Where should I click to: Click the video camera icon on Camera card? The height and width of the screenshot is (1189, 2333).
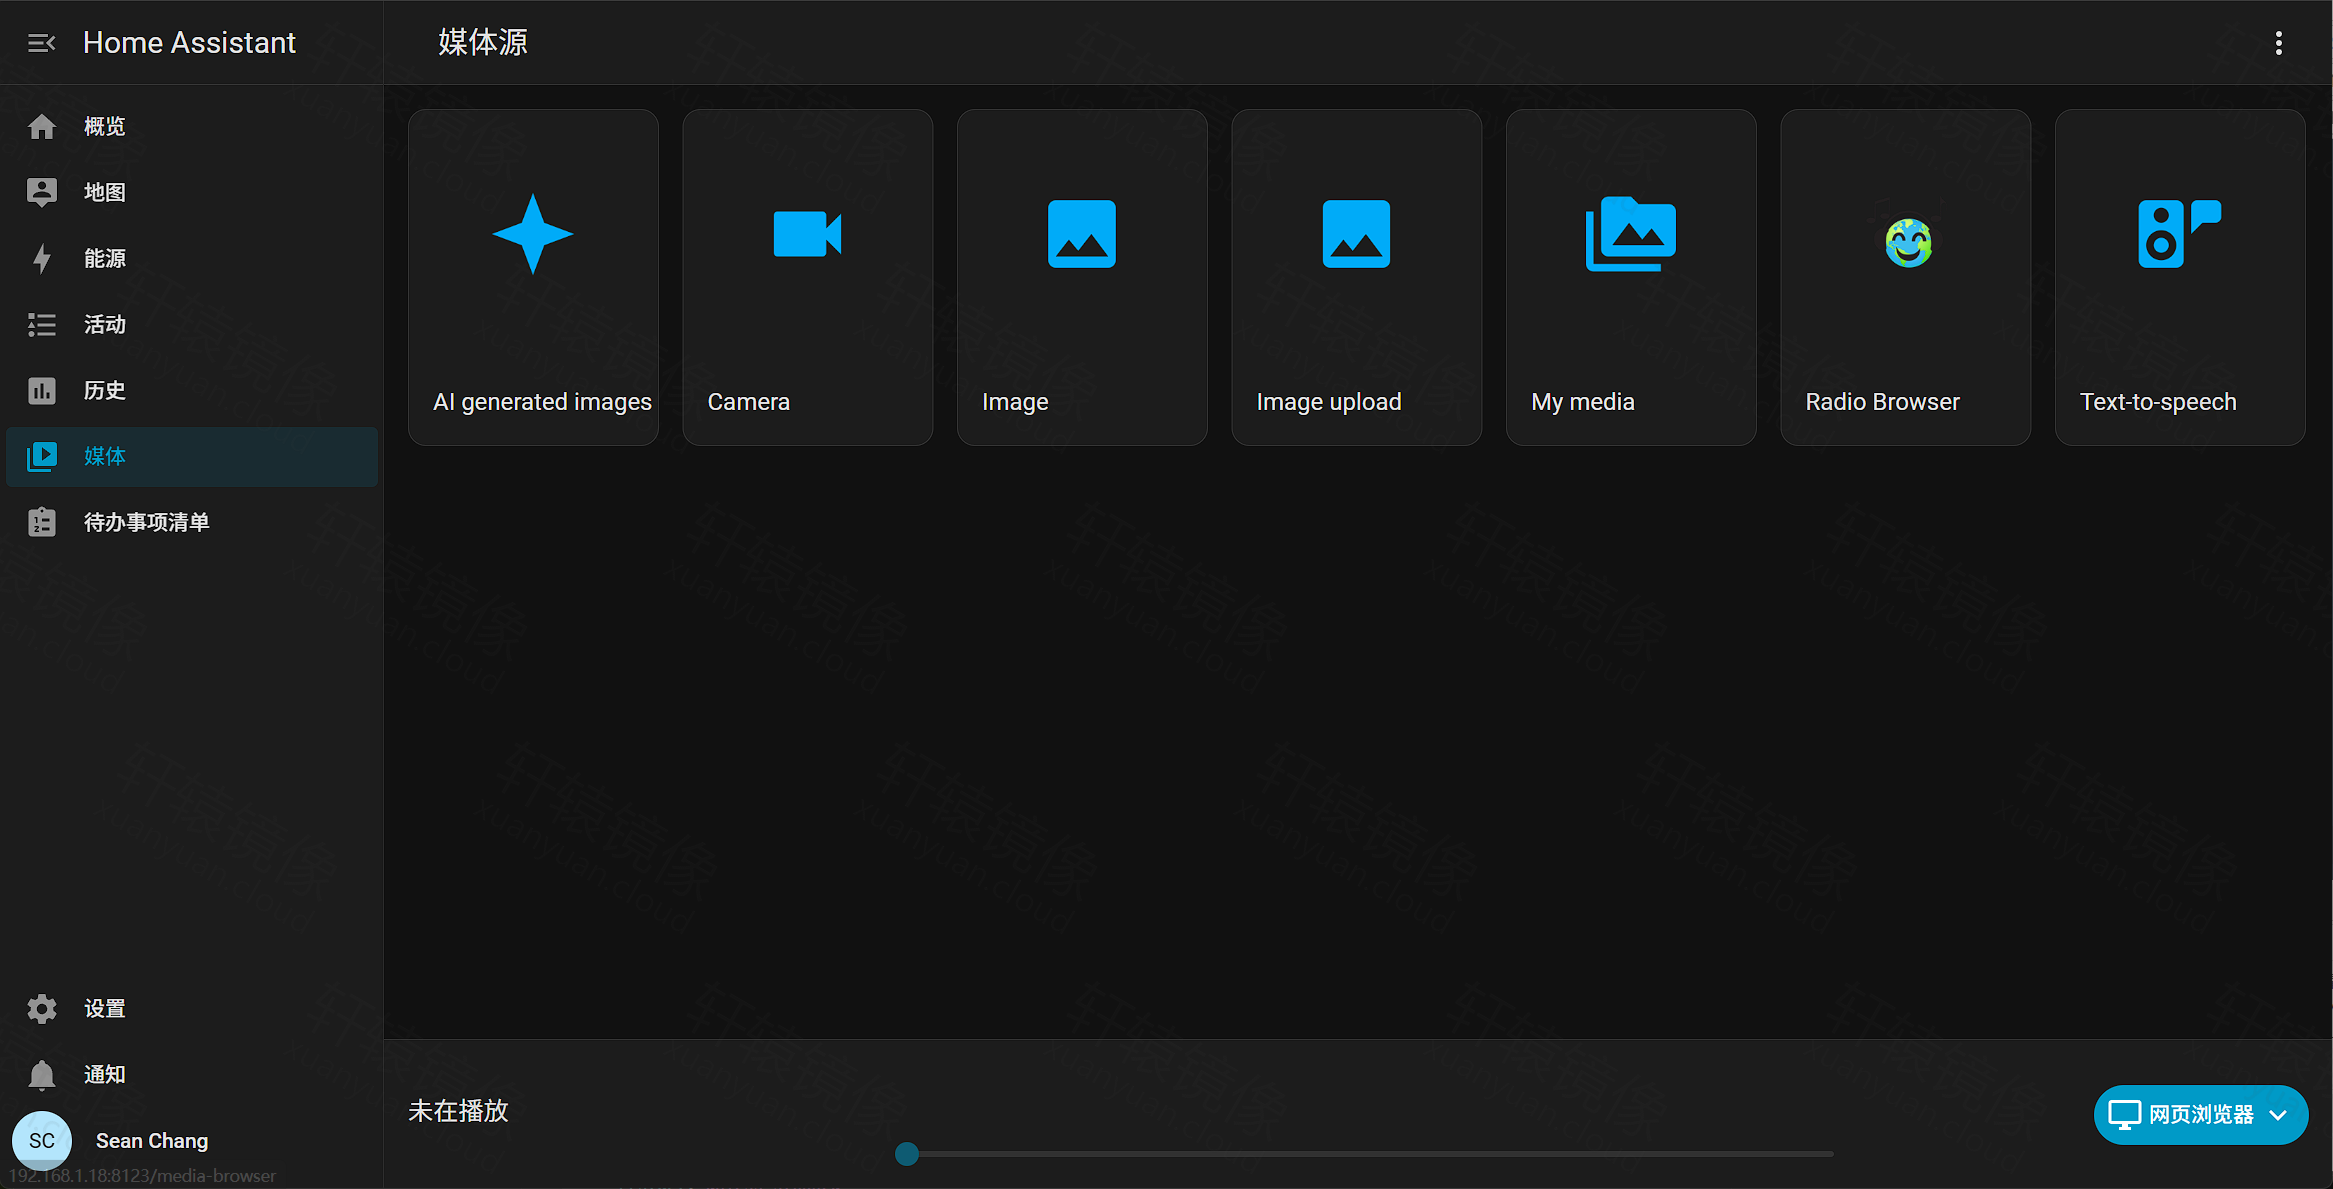(x=807, y=234)
